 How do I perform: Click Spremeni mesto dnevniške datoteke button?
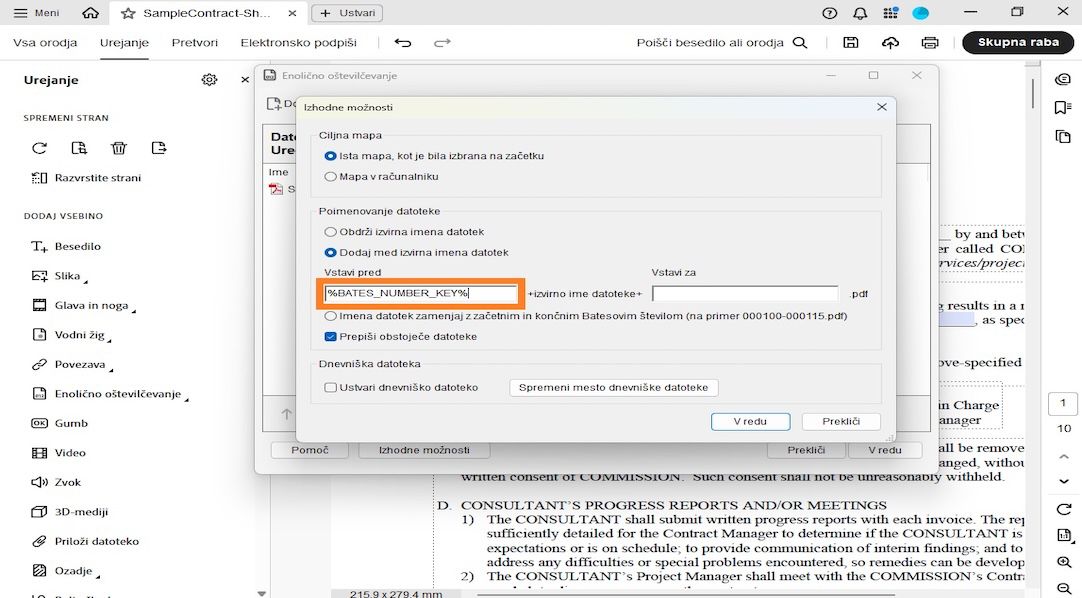click(613, 387)
